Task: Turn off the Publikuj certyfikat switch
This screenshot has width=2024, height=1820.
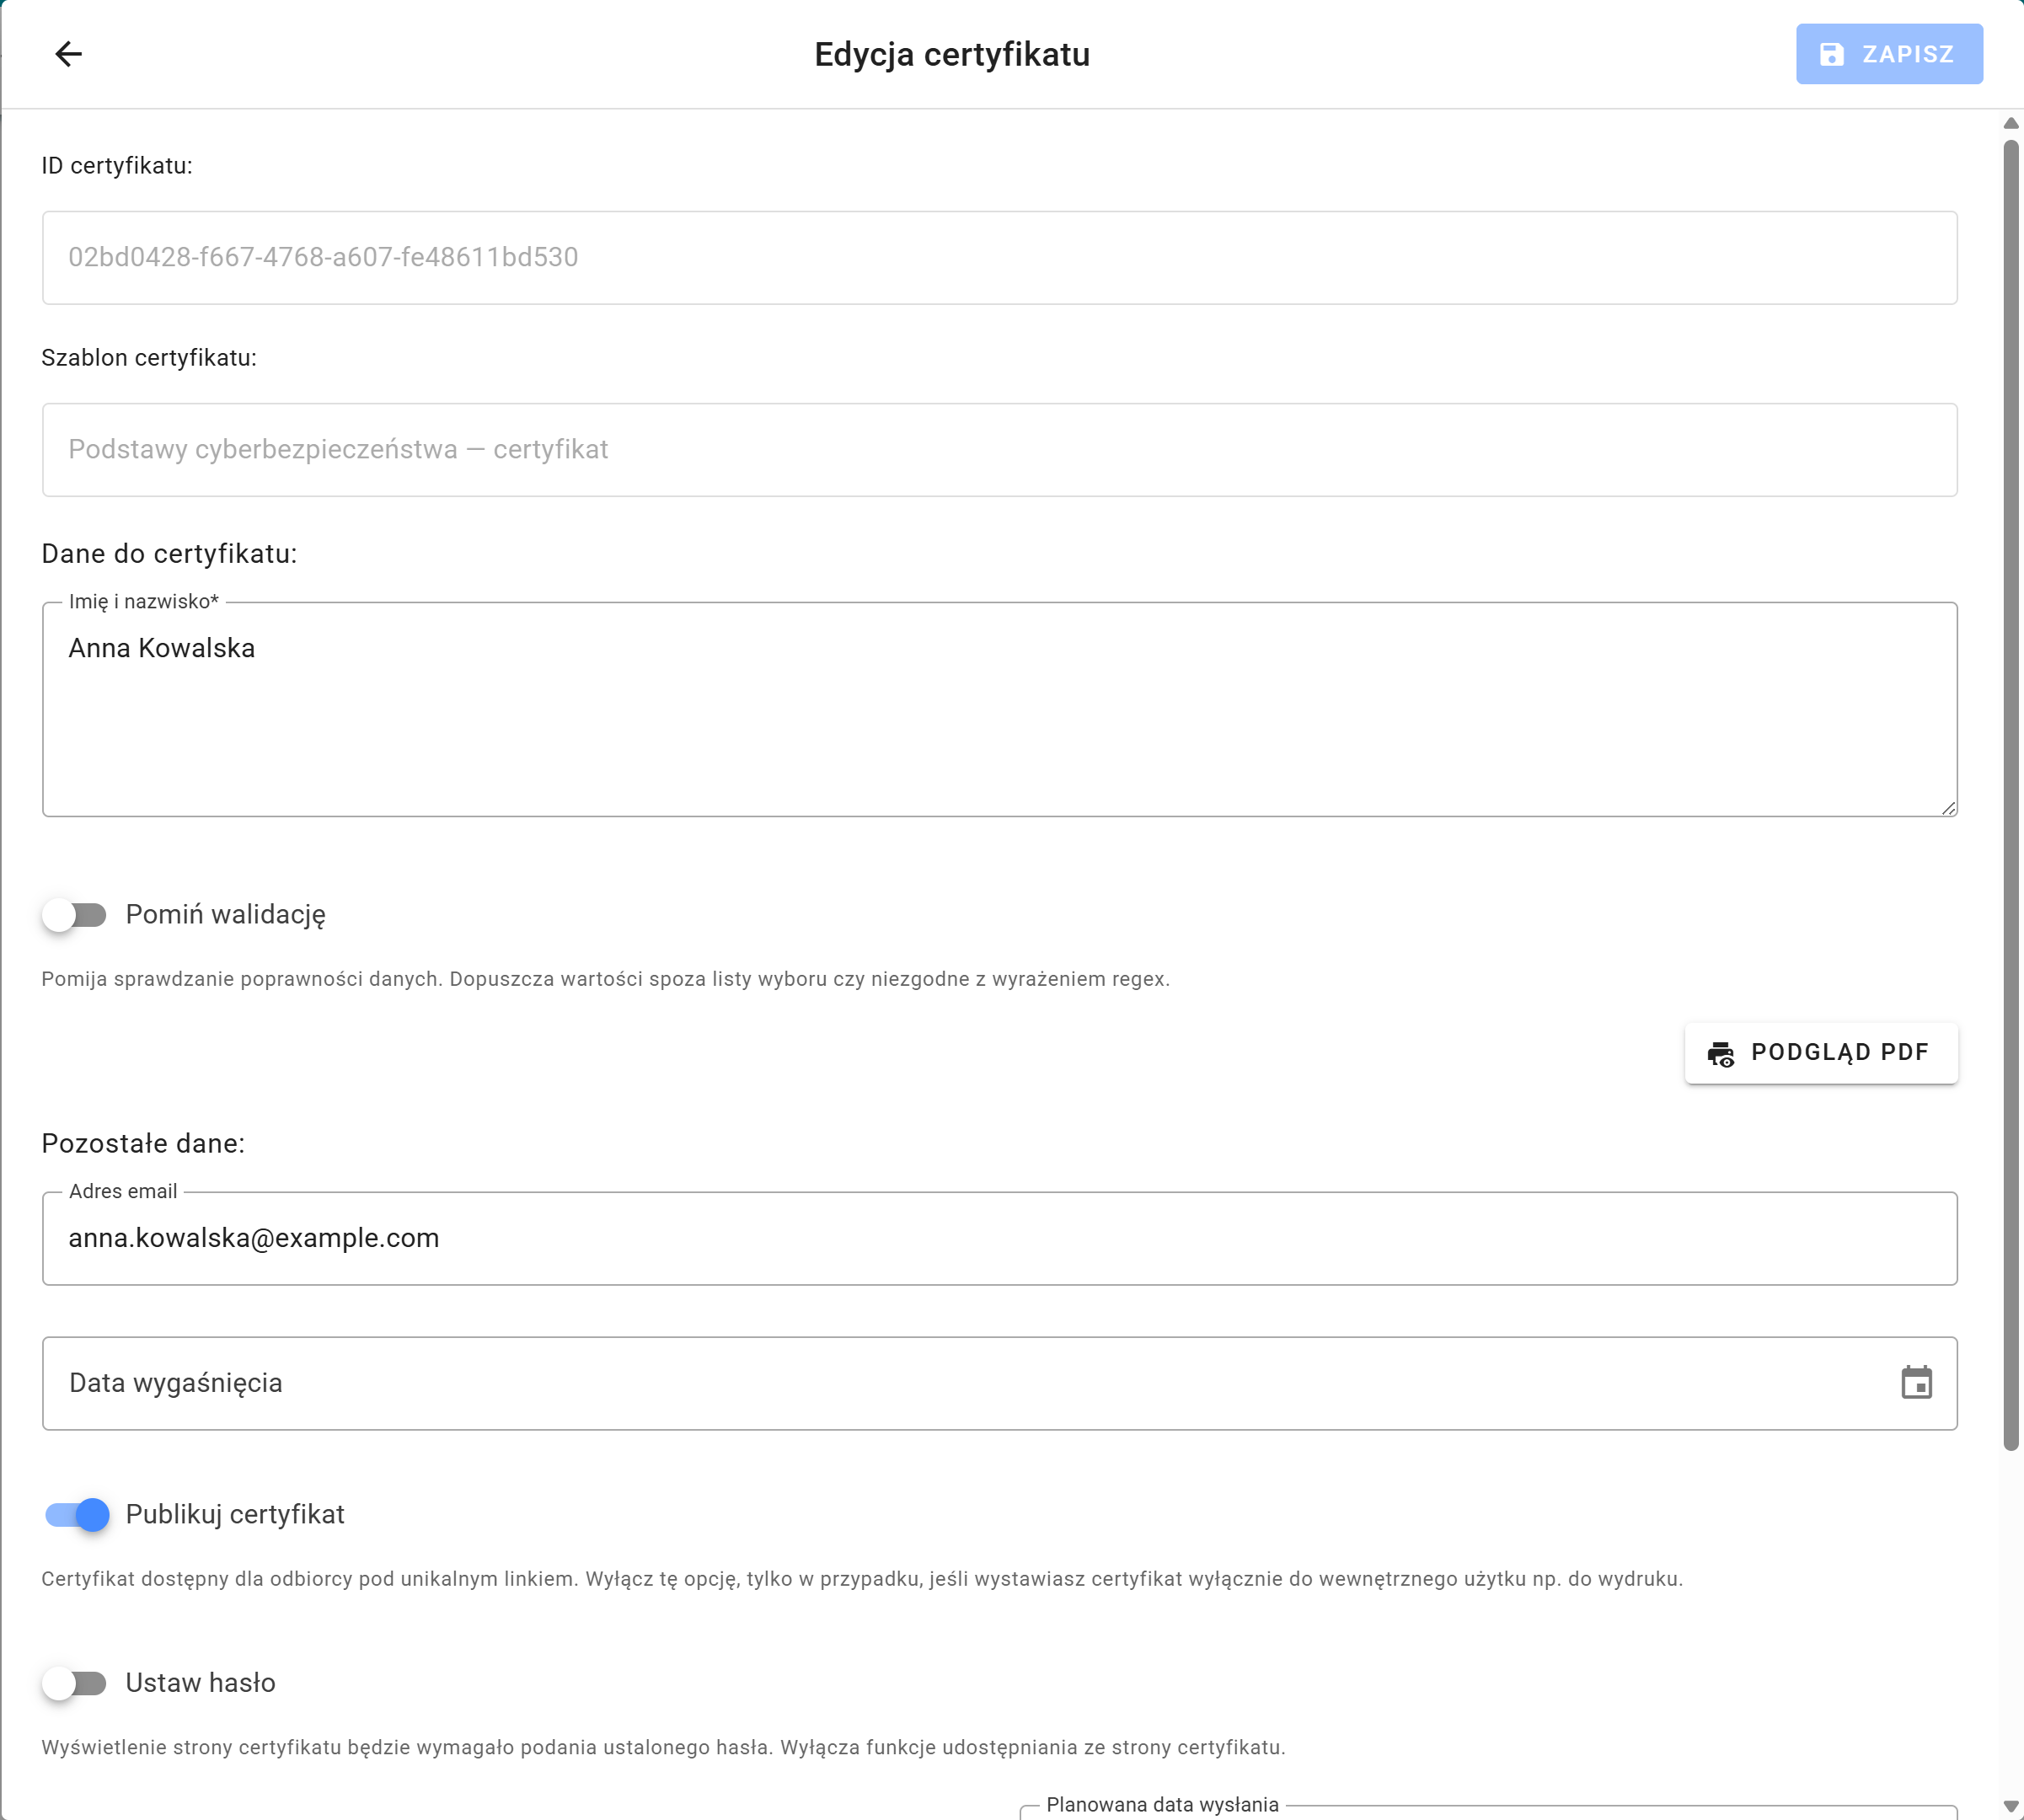Action: pos(77,1515)
